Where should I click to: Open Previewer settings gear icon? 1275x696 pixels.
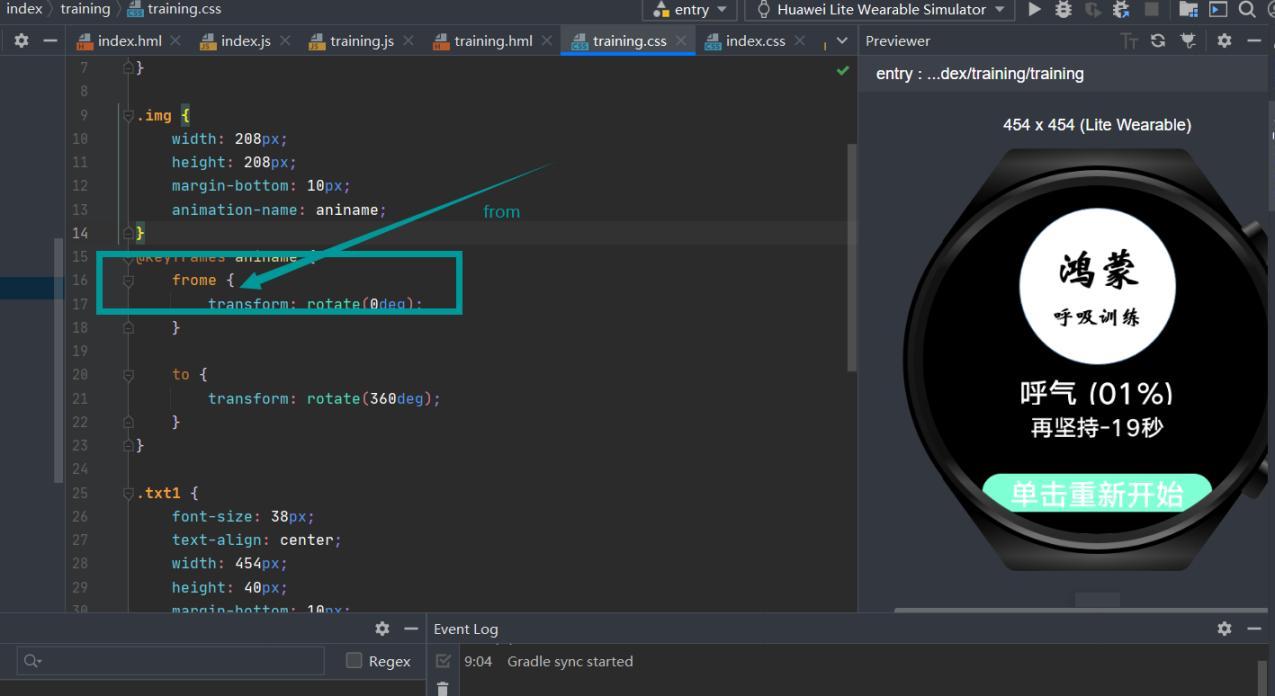coord(1224,41)
